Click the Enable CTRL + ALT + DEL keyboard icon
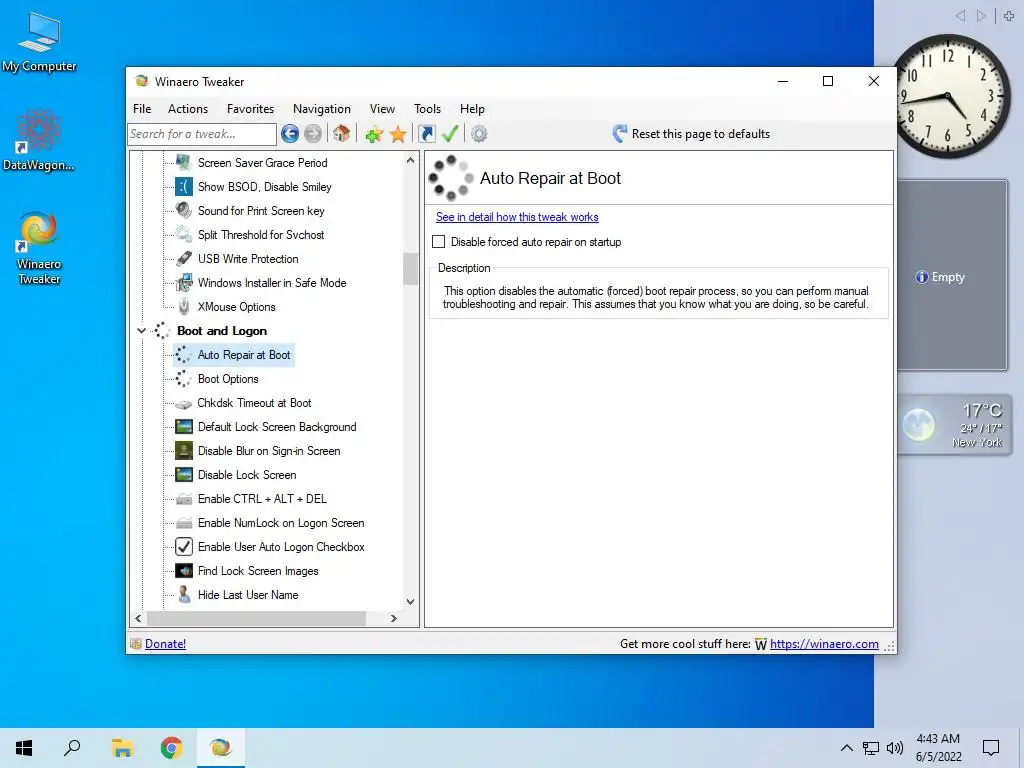This screenshot has height=768, width=1024. coord(184,499)
